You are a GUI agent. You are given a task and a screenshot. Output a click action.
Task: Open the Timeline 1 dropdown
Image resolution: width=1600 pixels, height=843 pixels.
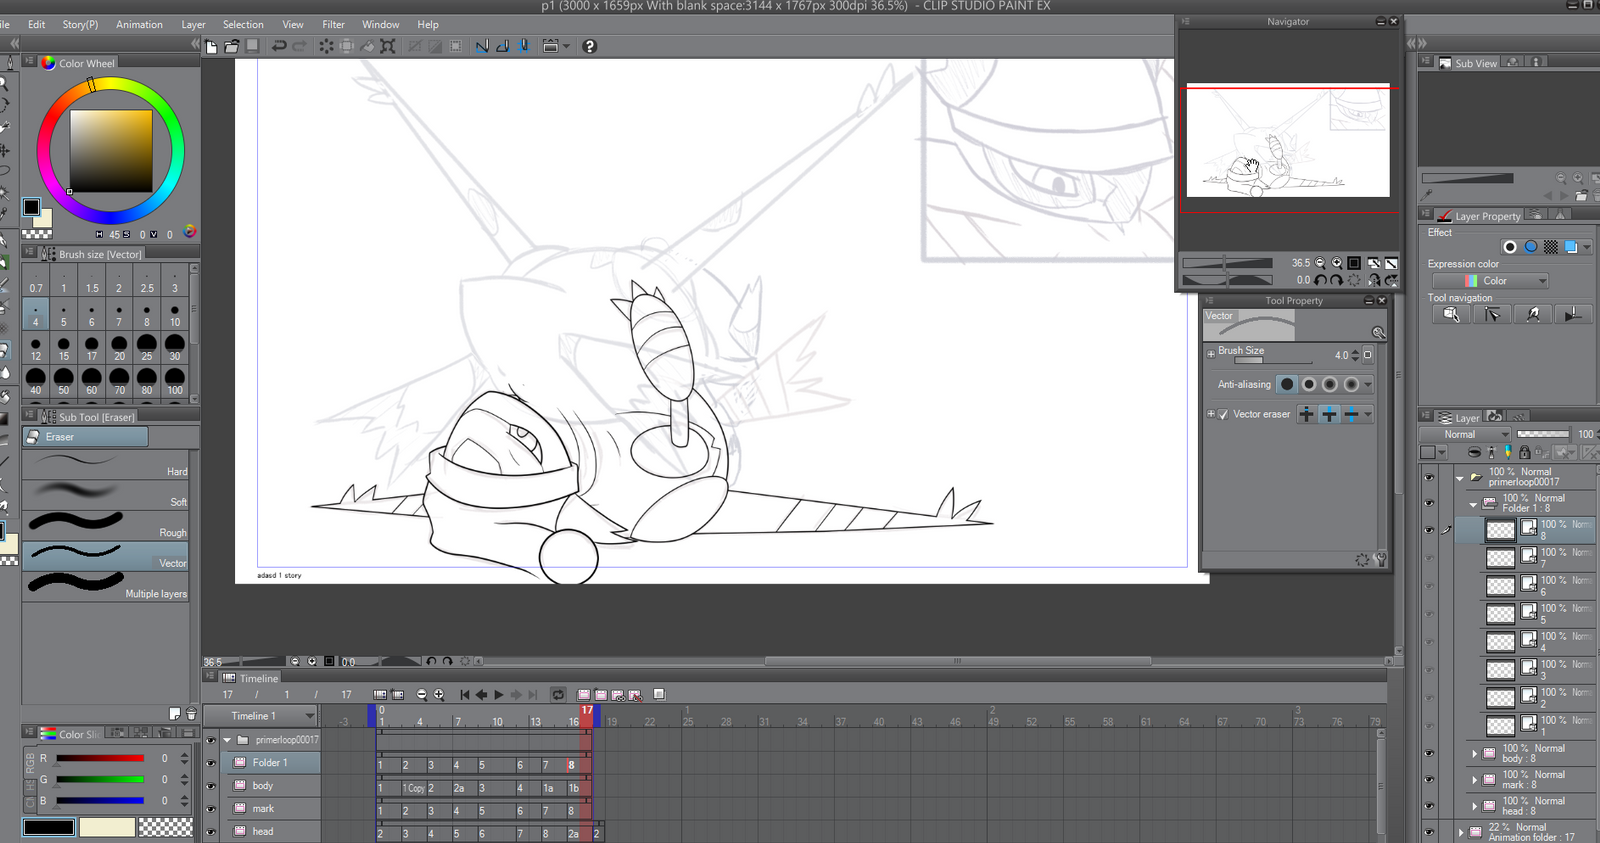click(x=309, y=716)
